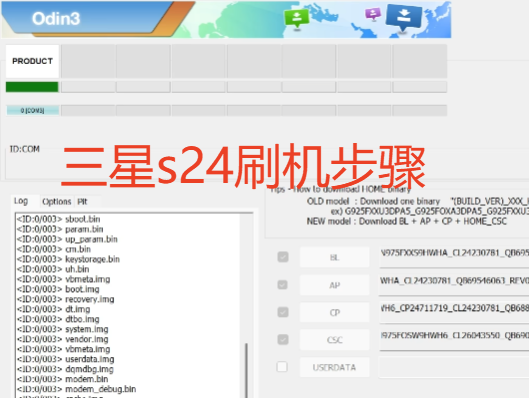This screenshot has width=529, height=398.
Task: Open the Pit tab
Action: point(82,202)
